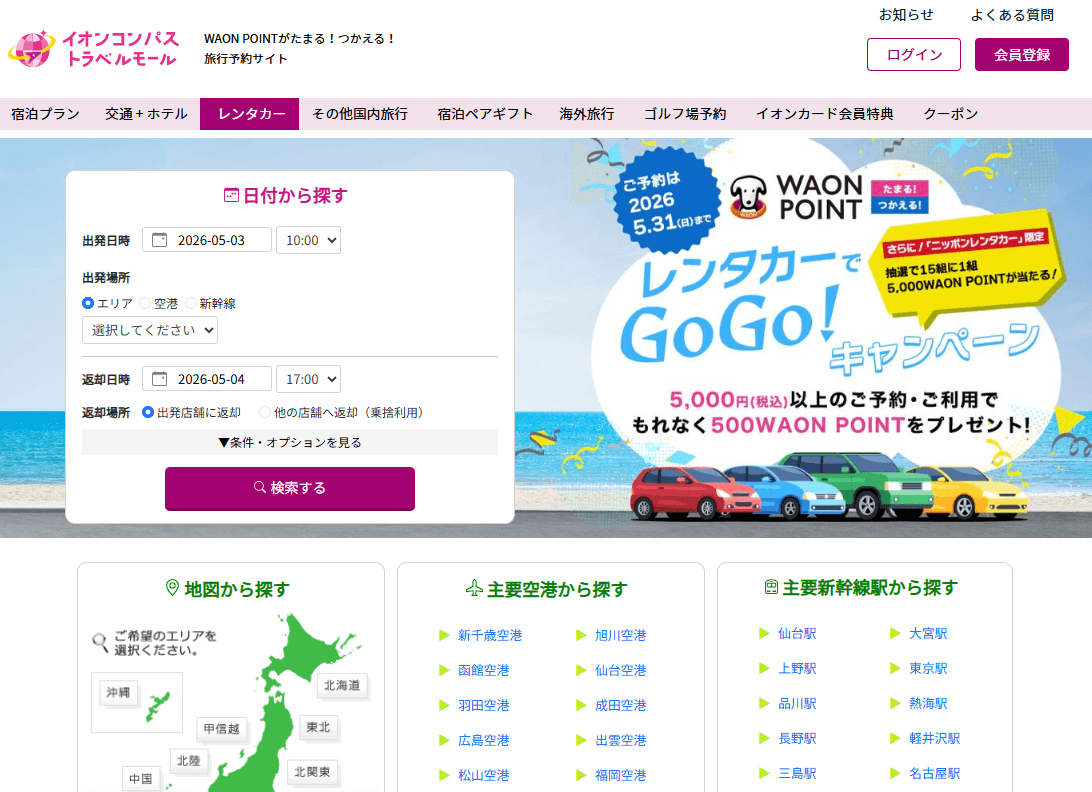Open the 軽井沢駅 link
The width and height of the screenshot is (1092, 792).
pos(935,738)
